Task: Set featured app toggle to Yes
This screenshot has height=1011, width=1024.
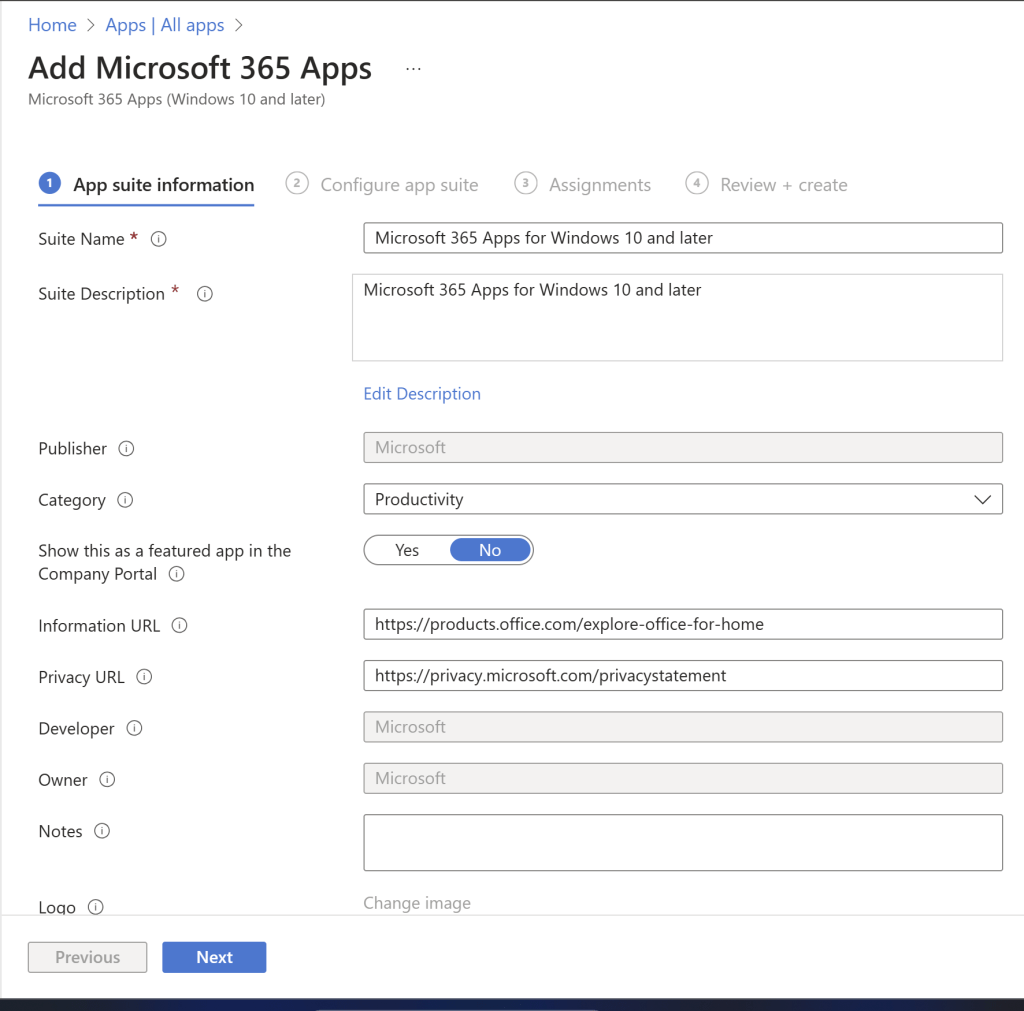Action: [x=407, y=550]
